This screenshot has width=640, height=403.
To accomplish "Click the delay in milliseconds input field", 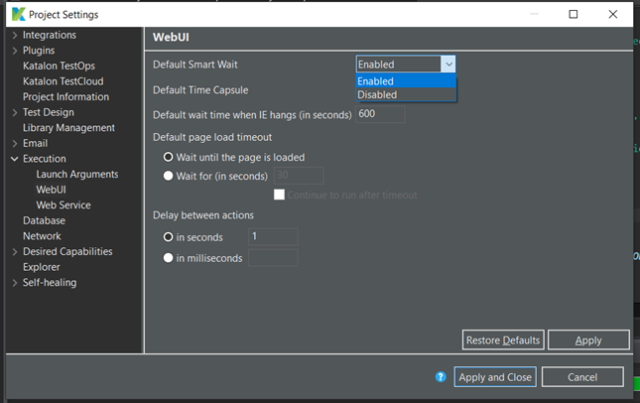I will (273, 258).
